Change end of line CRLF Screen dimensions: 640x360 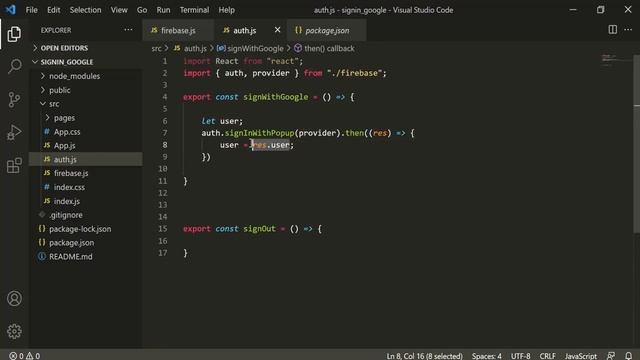pyautogui.click(x=547, y=356)
